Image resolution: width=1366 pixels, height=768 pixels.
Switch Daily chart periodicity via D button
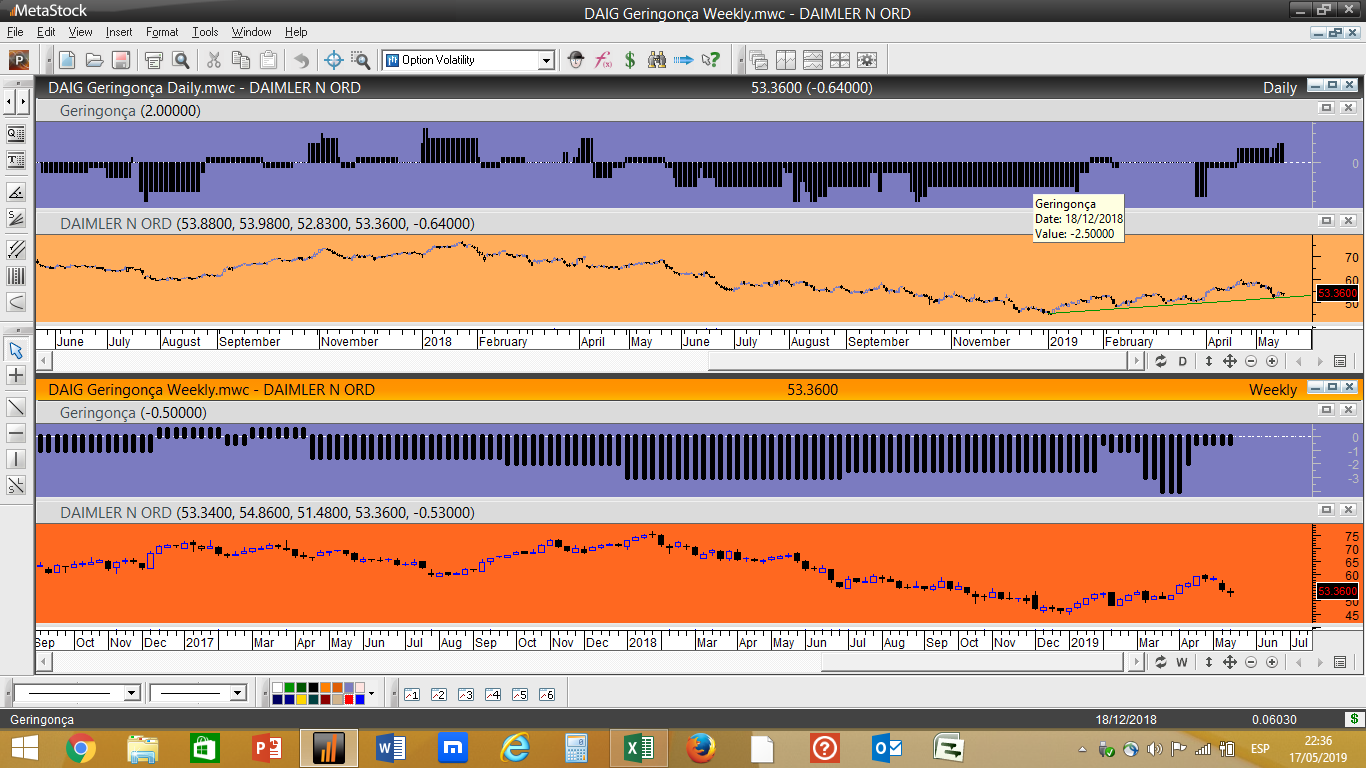[1182, 361]
